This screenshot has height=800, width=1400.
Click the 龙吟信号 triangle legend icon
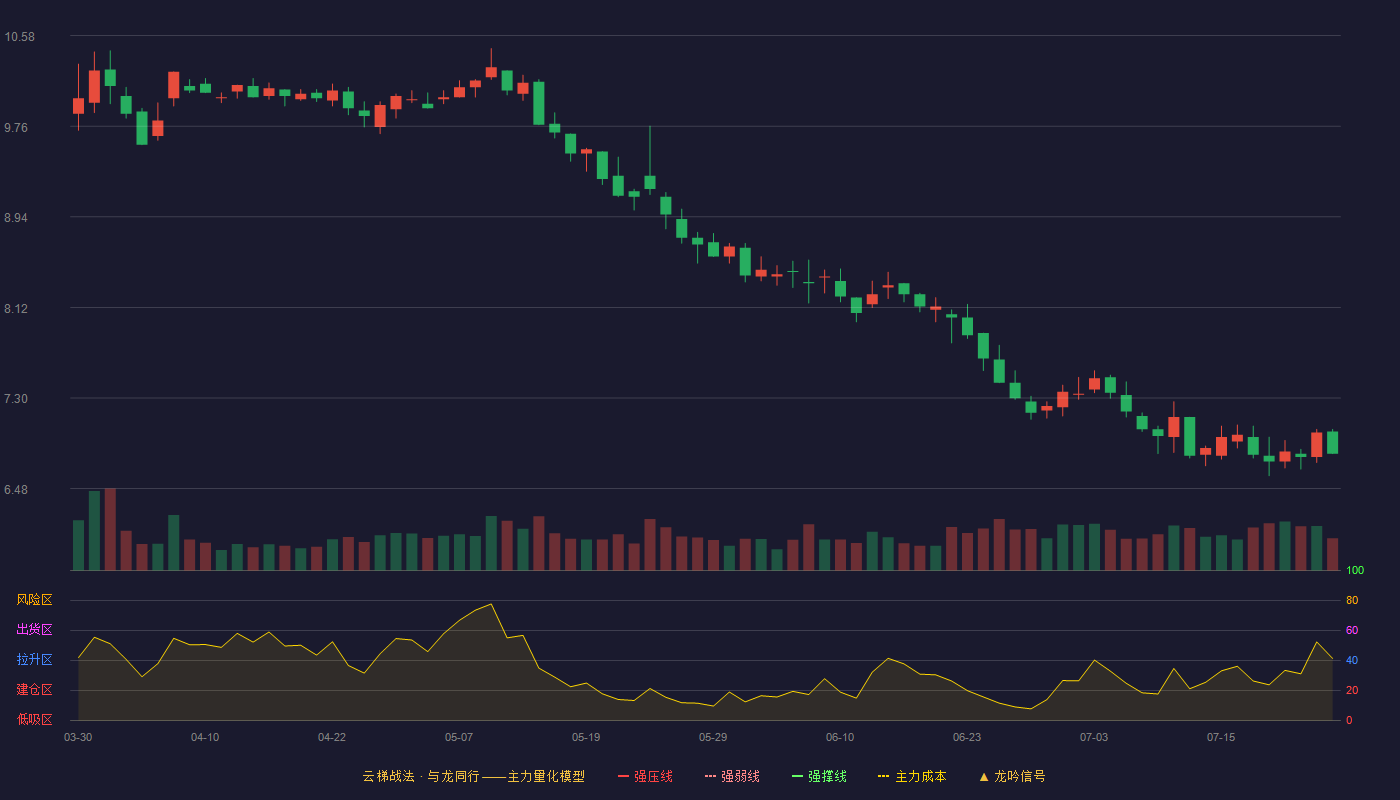click(x=983, y=776)
